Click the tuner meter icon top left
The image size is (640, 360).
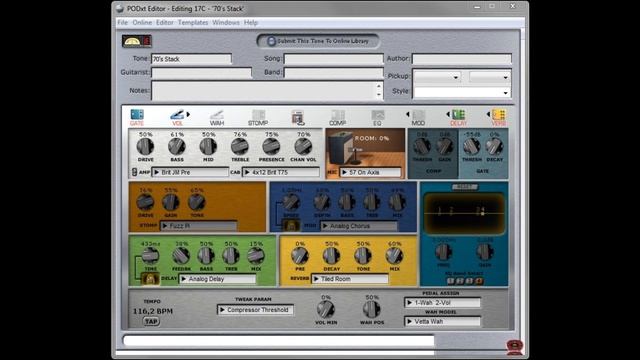[137, 41]
